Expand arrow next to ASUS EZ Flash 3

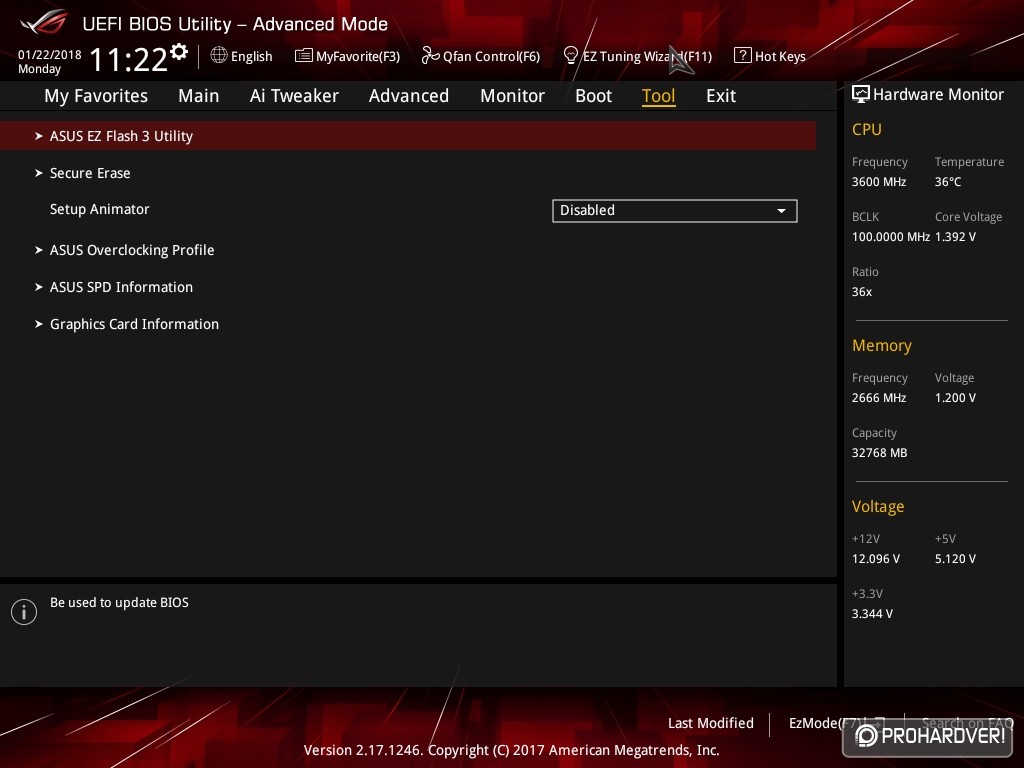pos(39,136)
